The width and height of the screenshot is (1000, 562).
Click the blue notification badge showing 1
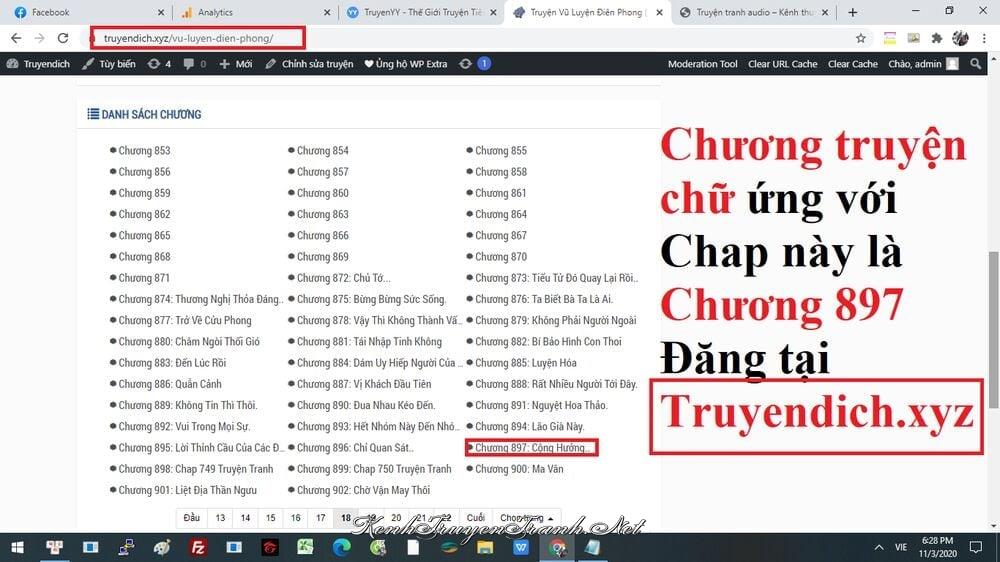pos(484,64)
